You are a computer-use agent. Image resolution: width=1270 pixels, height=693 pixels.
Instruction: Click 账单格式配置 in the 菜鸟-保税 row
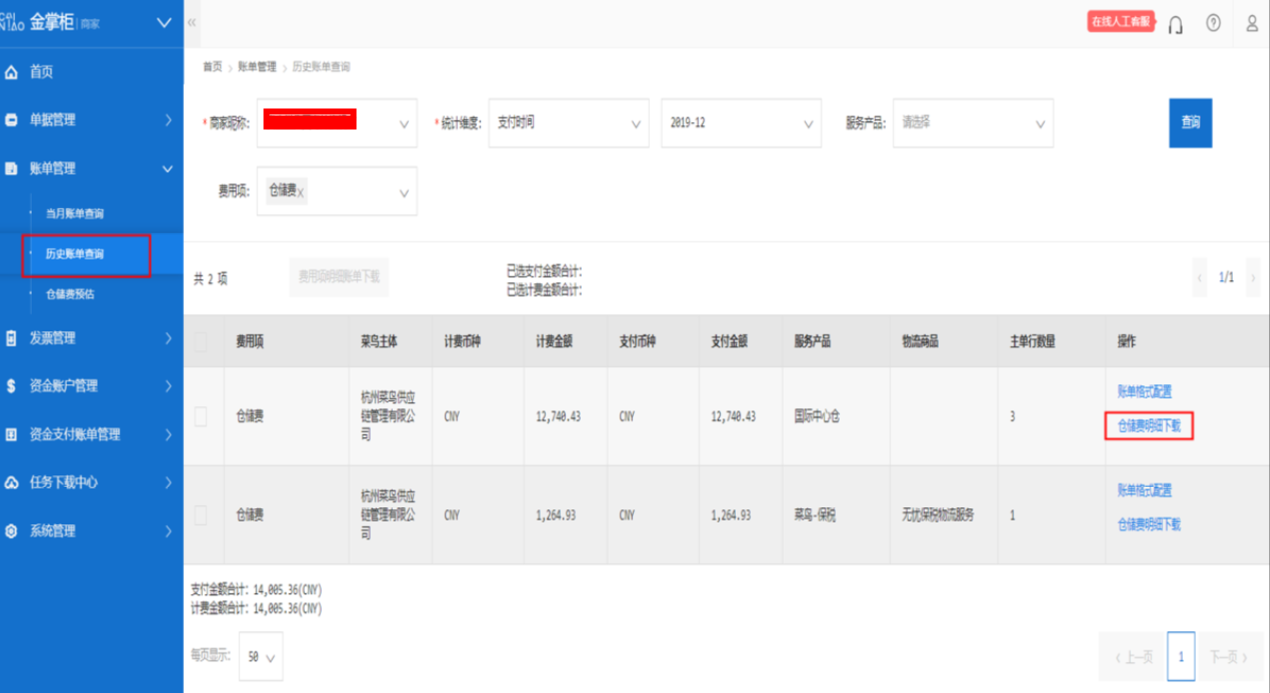1144,491
